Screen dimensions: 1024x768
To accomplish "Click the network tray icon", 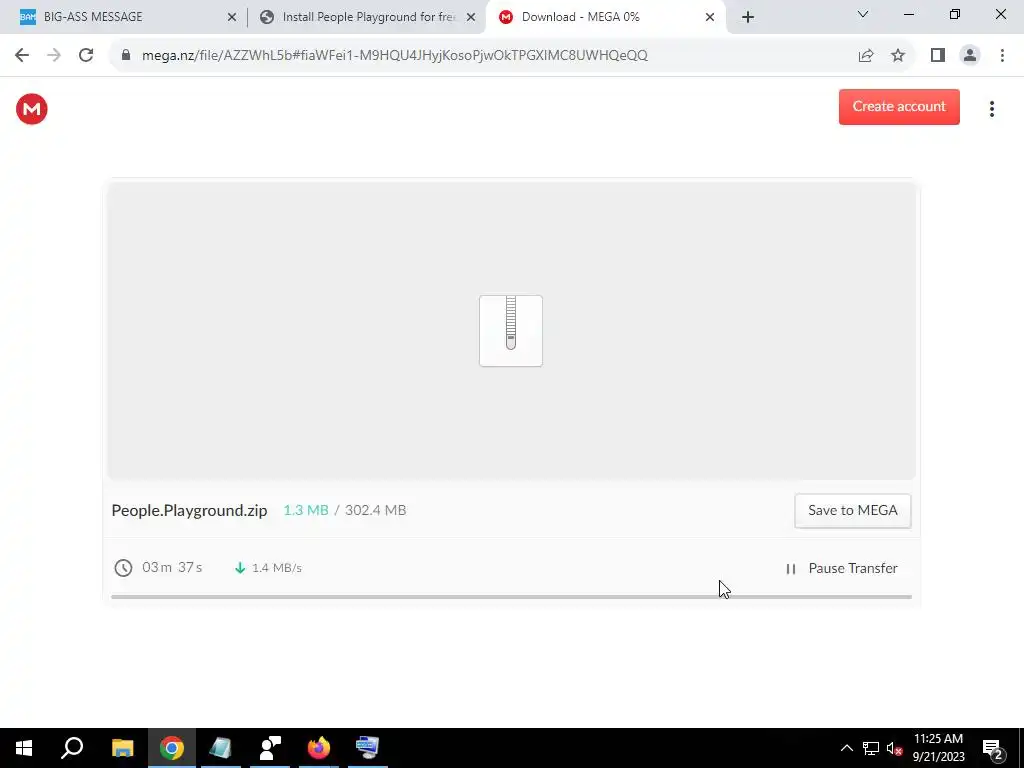I will coord(871,748).
